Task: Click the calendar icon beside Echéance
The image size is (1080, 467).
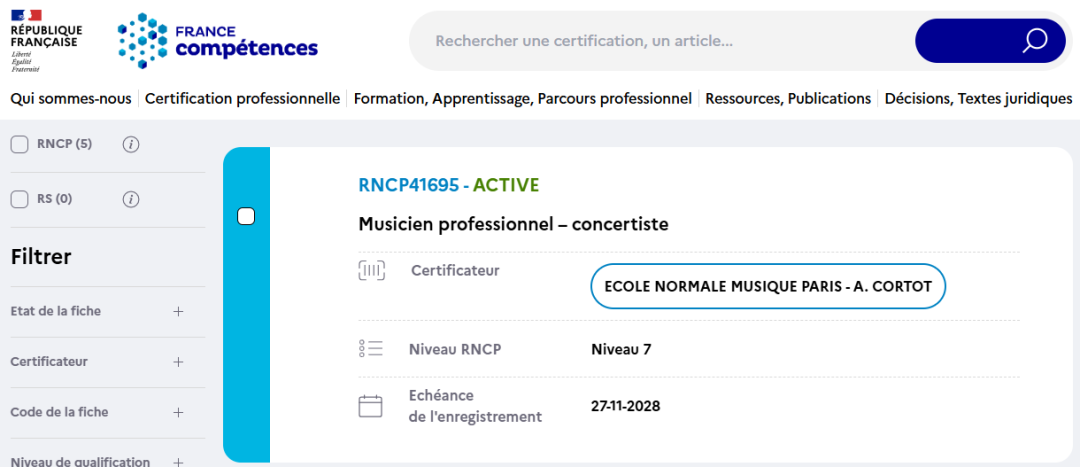Action: point(371,406)
